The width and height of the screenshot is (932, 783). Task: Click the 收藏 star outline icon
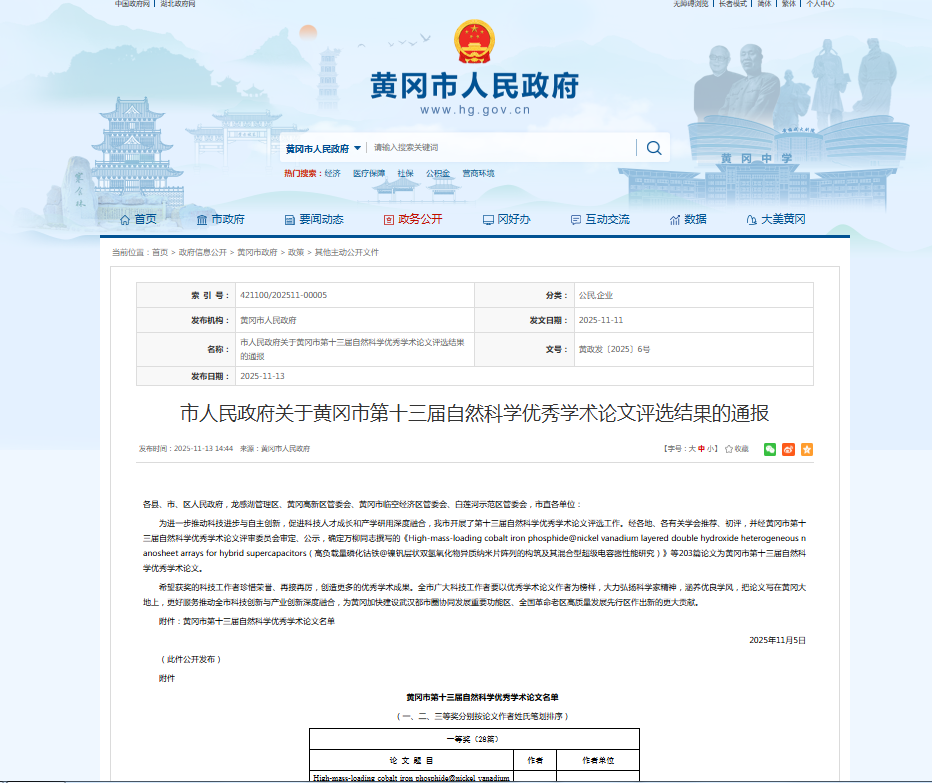(729, 449)
